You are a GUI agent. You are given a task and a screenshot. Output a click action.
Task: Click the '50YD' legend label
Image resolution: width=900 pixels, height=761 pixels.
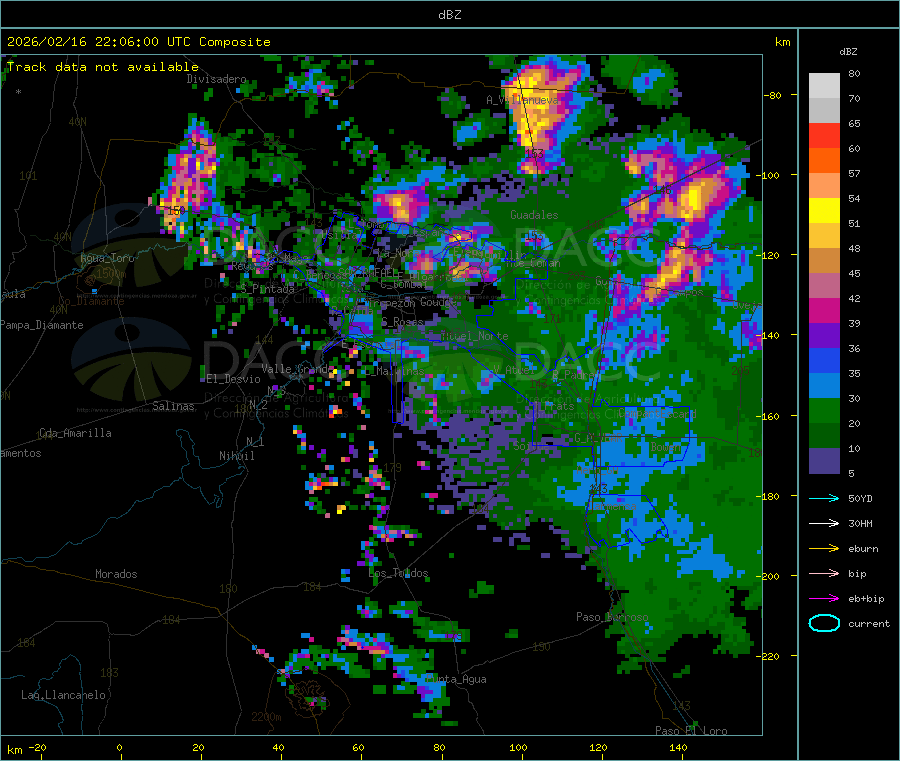click(860, 498)
